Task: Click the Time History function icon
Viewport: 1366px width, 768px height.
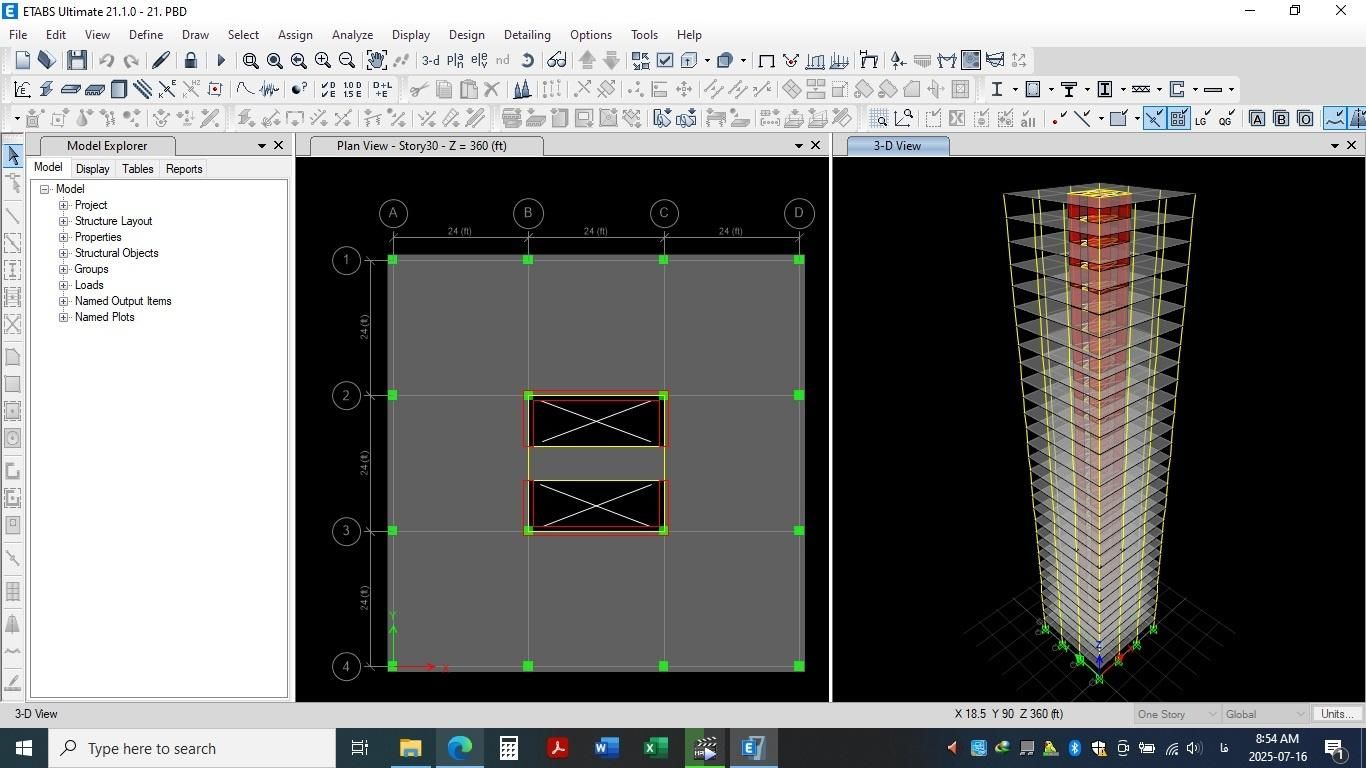Action: pos(270,89)
